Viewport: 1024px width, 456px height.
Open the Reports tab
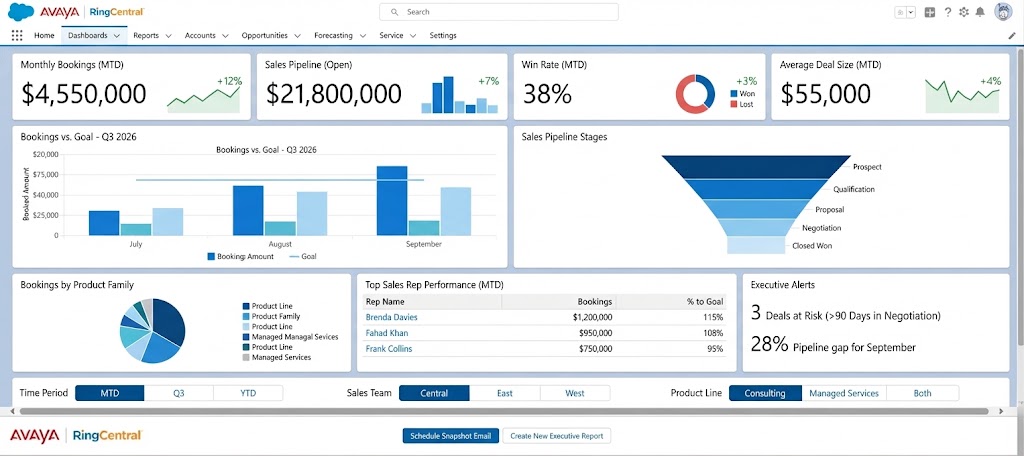146,35
